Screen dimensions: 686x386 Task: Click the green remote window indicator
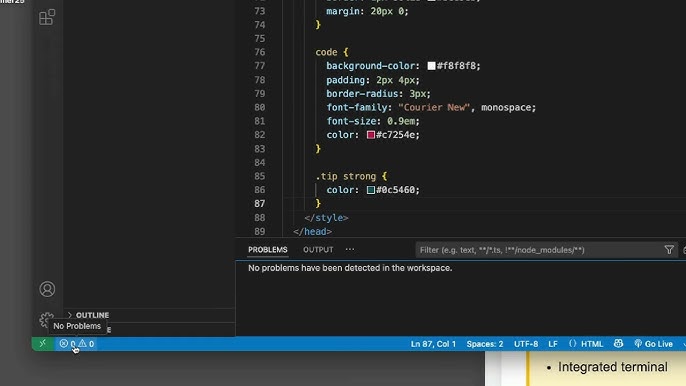pyautogui.click(x=42, y=344)
